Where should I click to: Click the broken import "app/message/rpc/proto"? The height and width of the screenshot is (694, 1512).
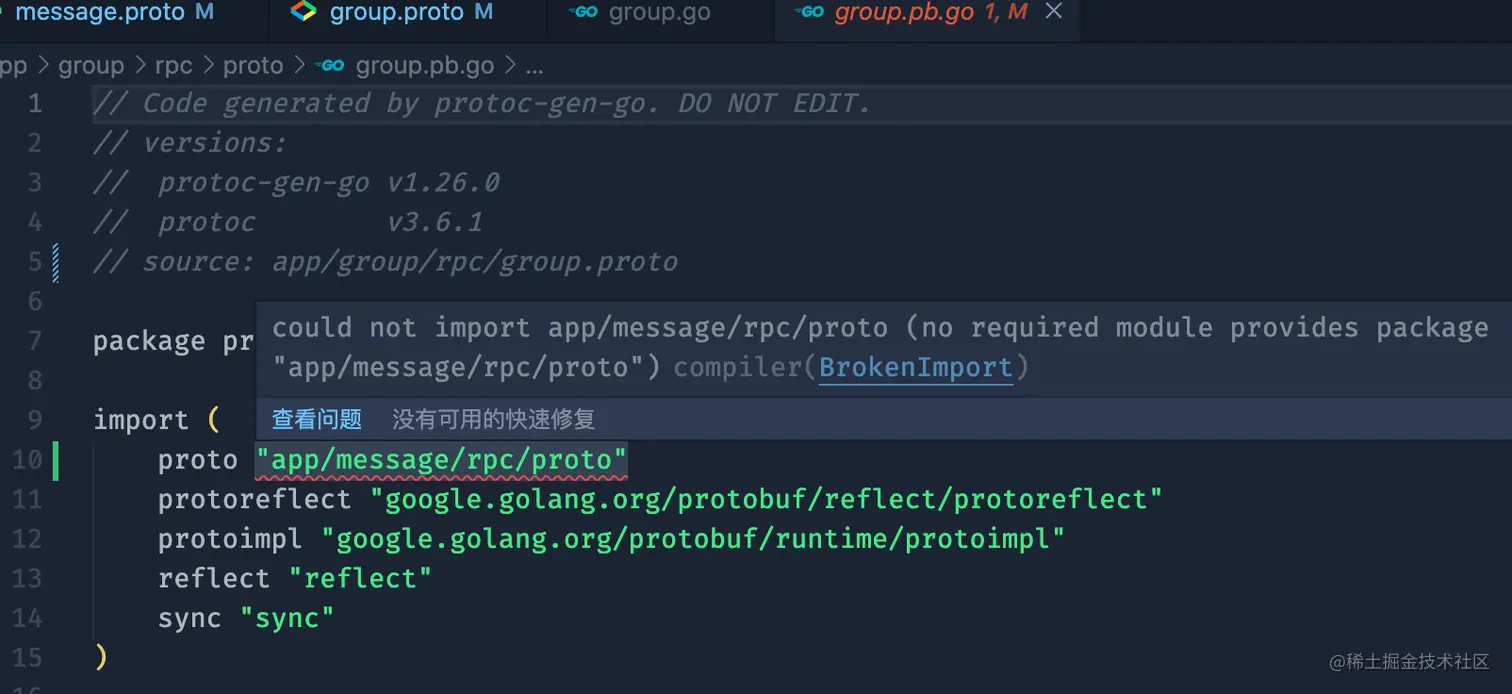click(x=441, y=460)
